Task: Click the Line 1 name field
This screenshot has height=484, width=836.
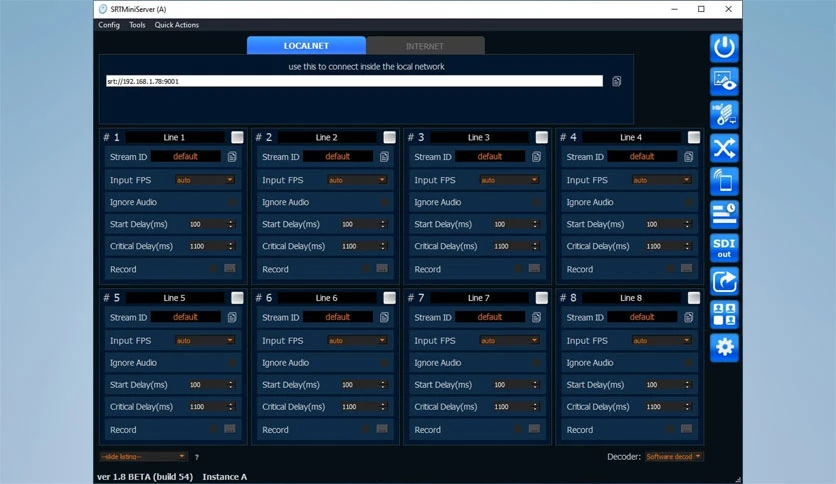Action: pos(174,137)
